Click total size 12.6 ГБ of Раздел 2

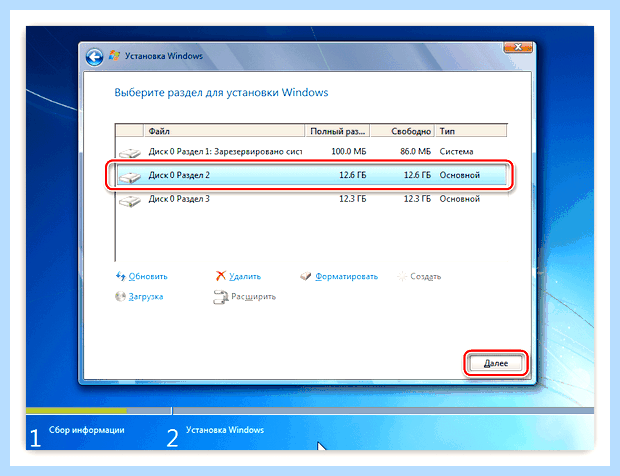[x=353, y=175]
